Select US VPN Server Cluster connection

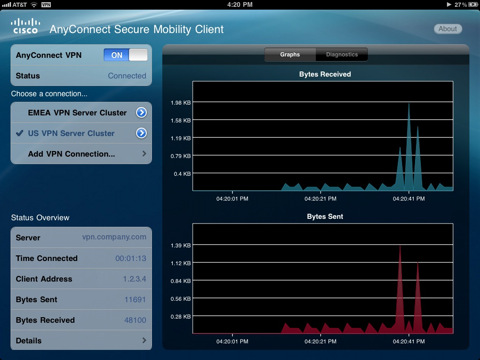pyautogui.click(x=81, y=133)
